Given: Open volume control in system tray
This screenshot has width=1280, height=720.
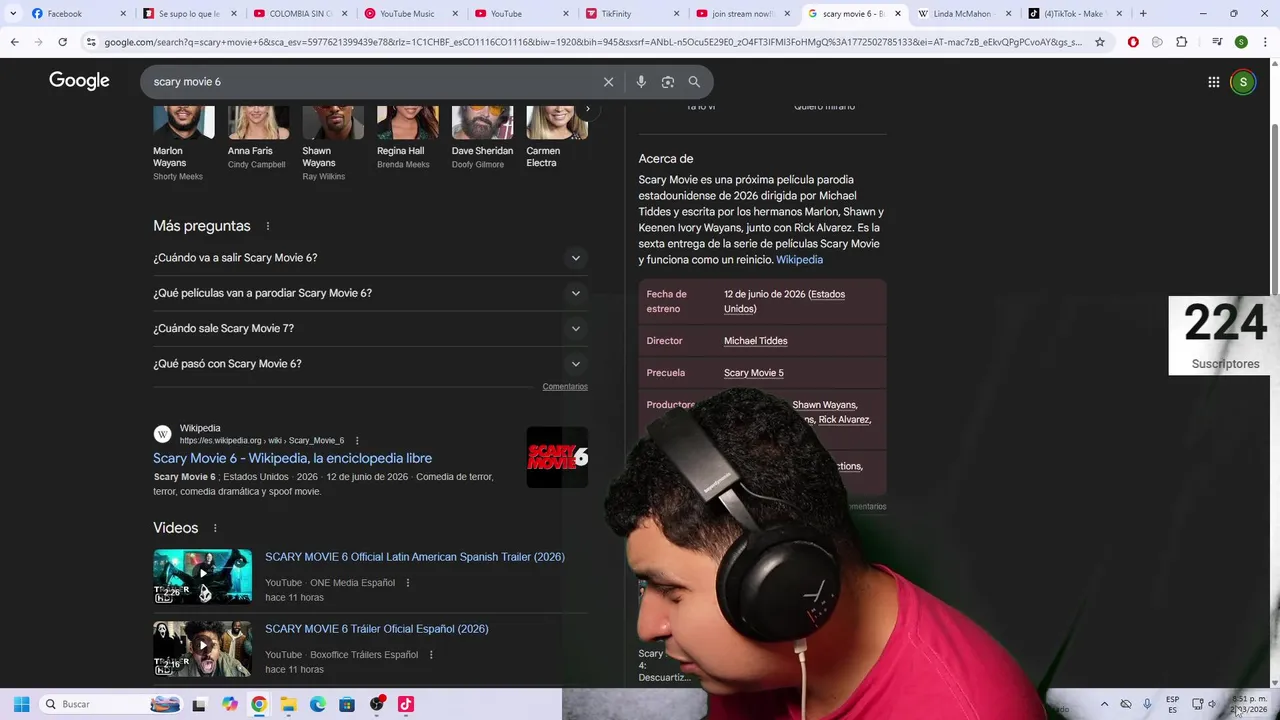Looking at the screenshot, I should [x=1211, y=704].
